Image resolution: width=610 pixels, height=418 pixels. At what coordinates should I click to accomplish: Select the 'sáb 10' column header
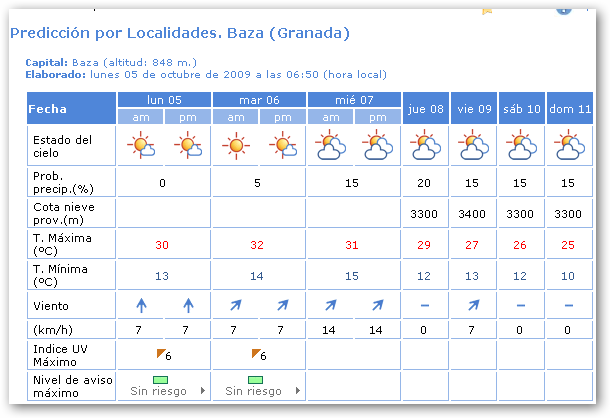click(x=521, y=108)
